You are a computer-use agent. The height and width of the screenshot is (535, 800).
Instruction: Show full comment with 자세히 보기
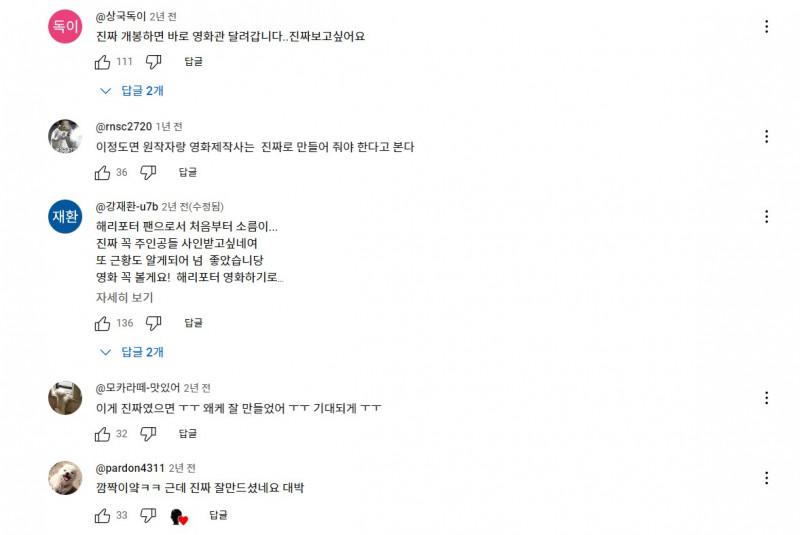(x=124, y=298)
